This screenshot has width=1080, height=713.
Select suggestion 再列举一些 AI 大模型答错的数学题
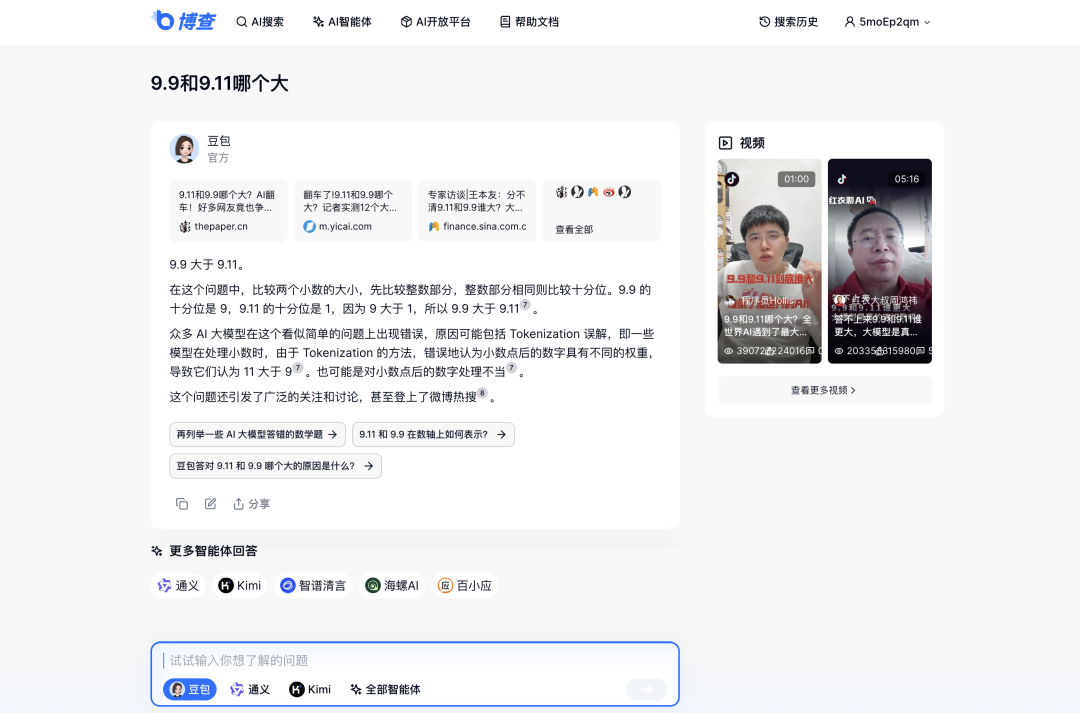pos(257,435)
